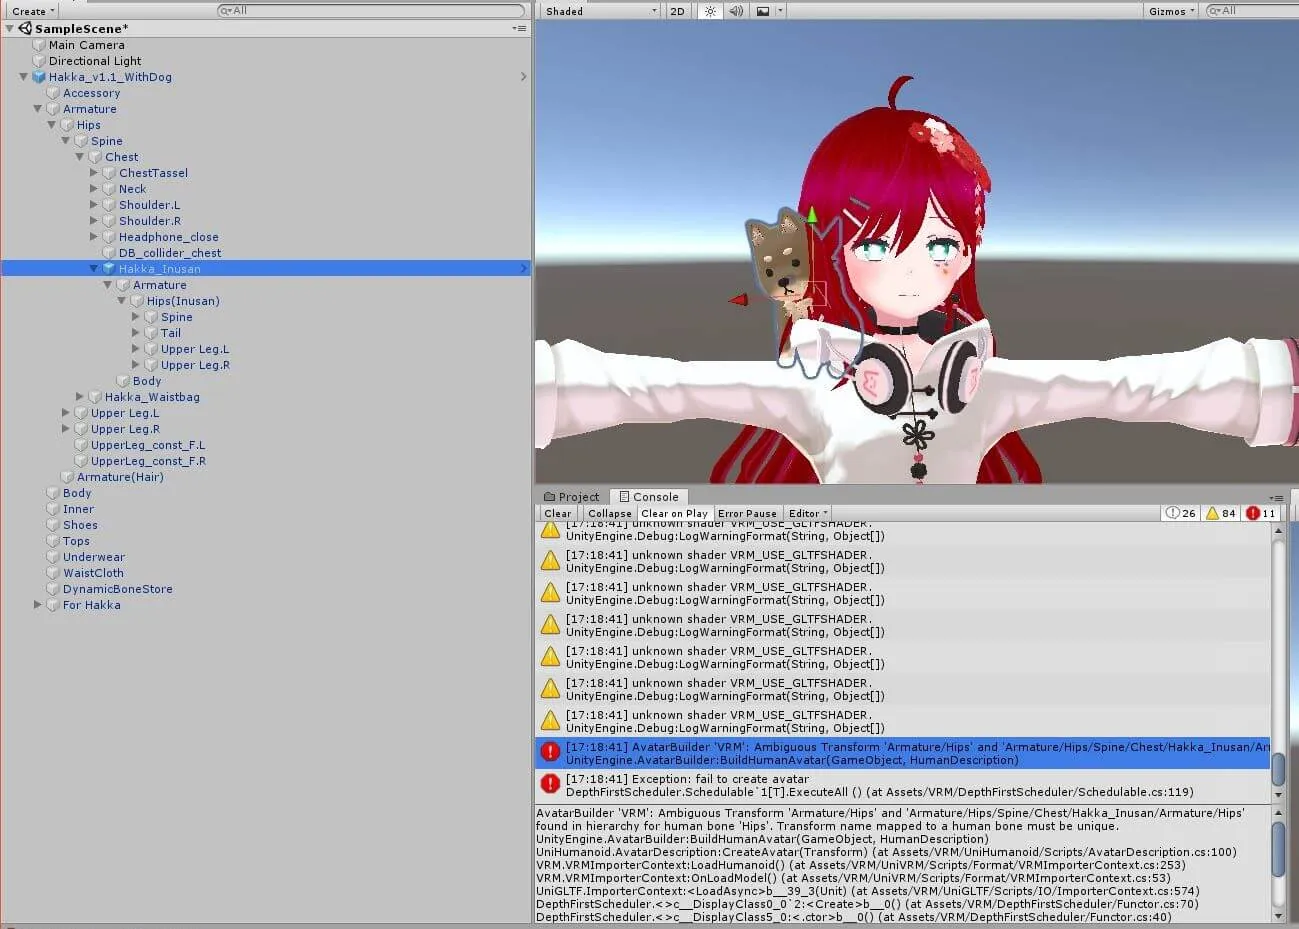The width and height of the screenshot is (1299, 929).
Task: Focus the Hierarchy search field
Action: tap(371, 11)
